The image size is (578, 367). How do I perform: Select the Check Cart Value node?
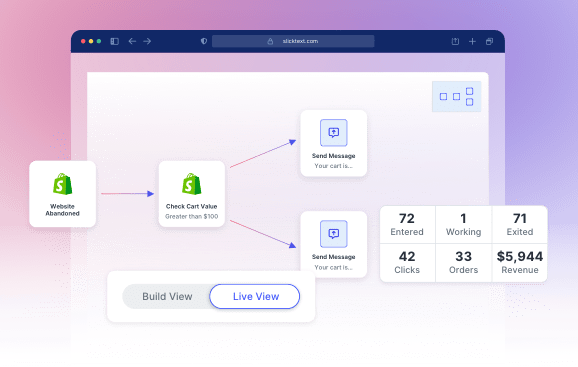click(192, 194)
